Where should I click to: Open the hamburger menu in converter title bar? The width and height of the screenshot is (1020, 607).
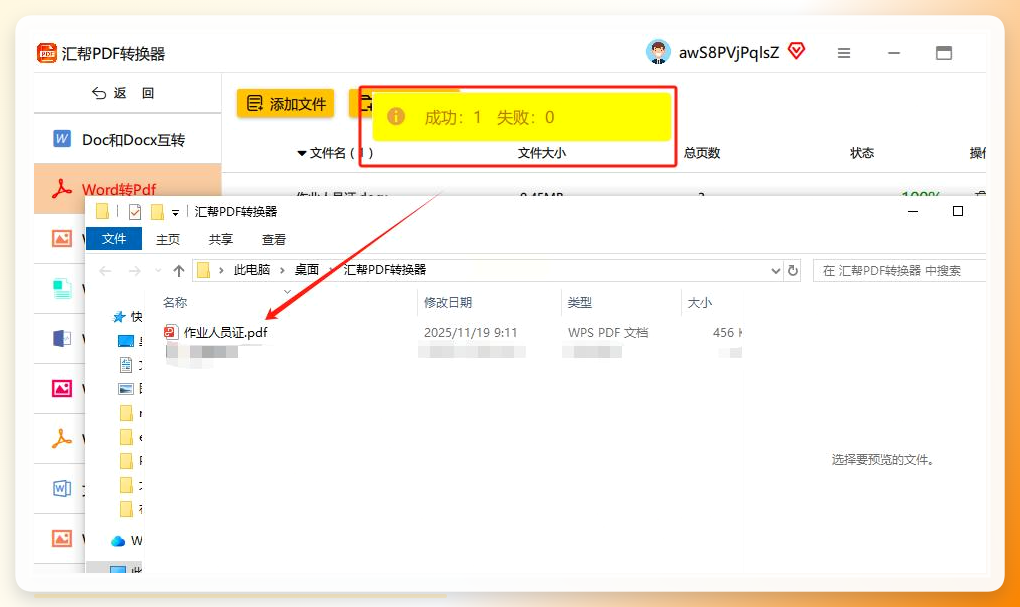(x=844, y=53)
